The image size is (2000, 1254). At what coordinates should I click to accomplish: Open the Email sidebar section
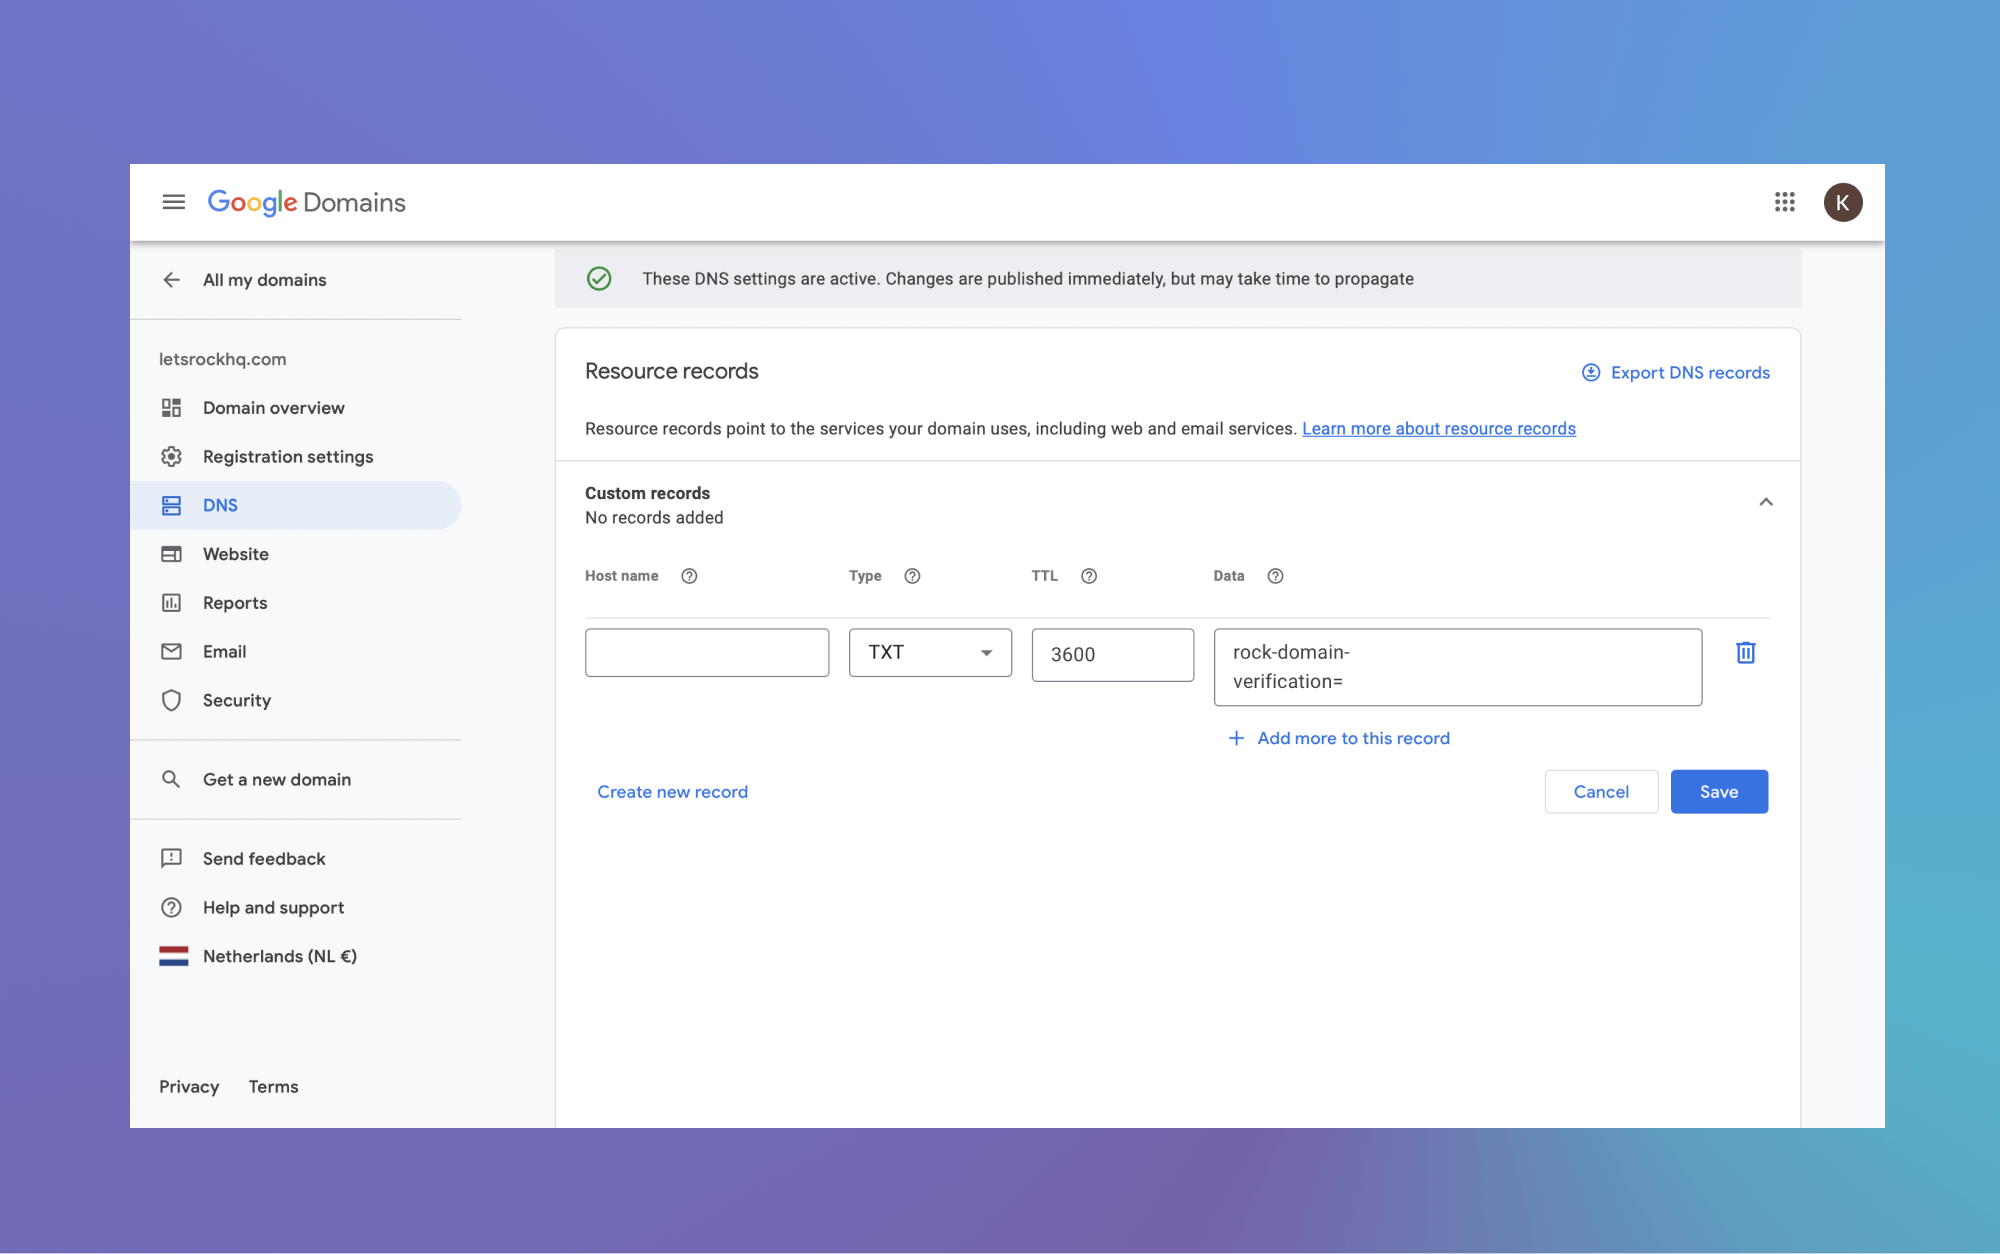point(224,652)
